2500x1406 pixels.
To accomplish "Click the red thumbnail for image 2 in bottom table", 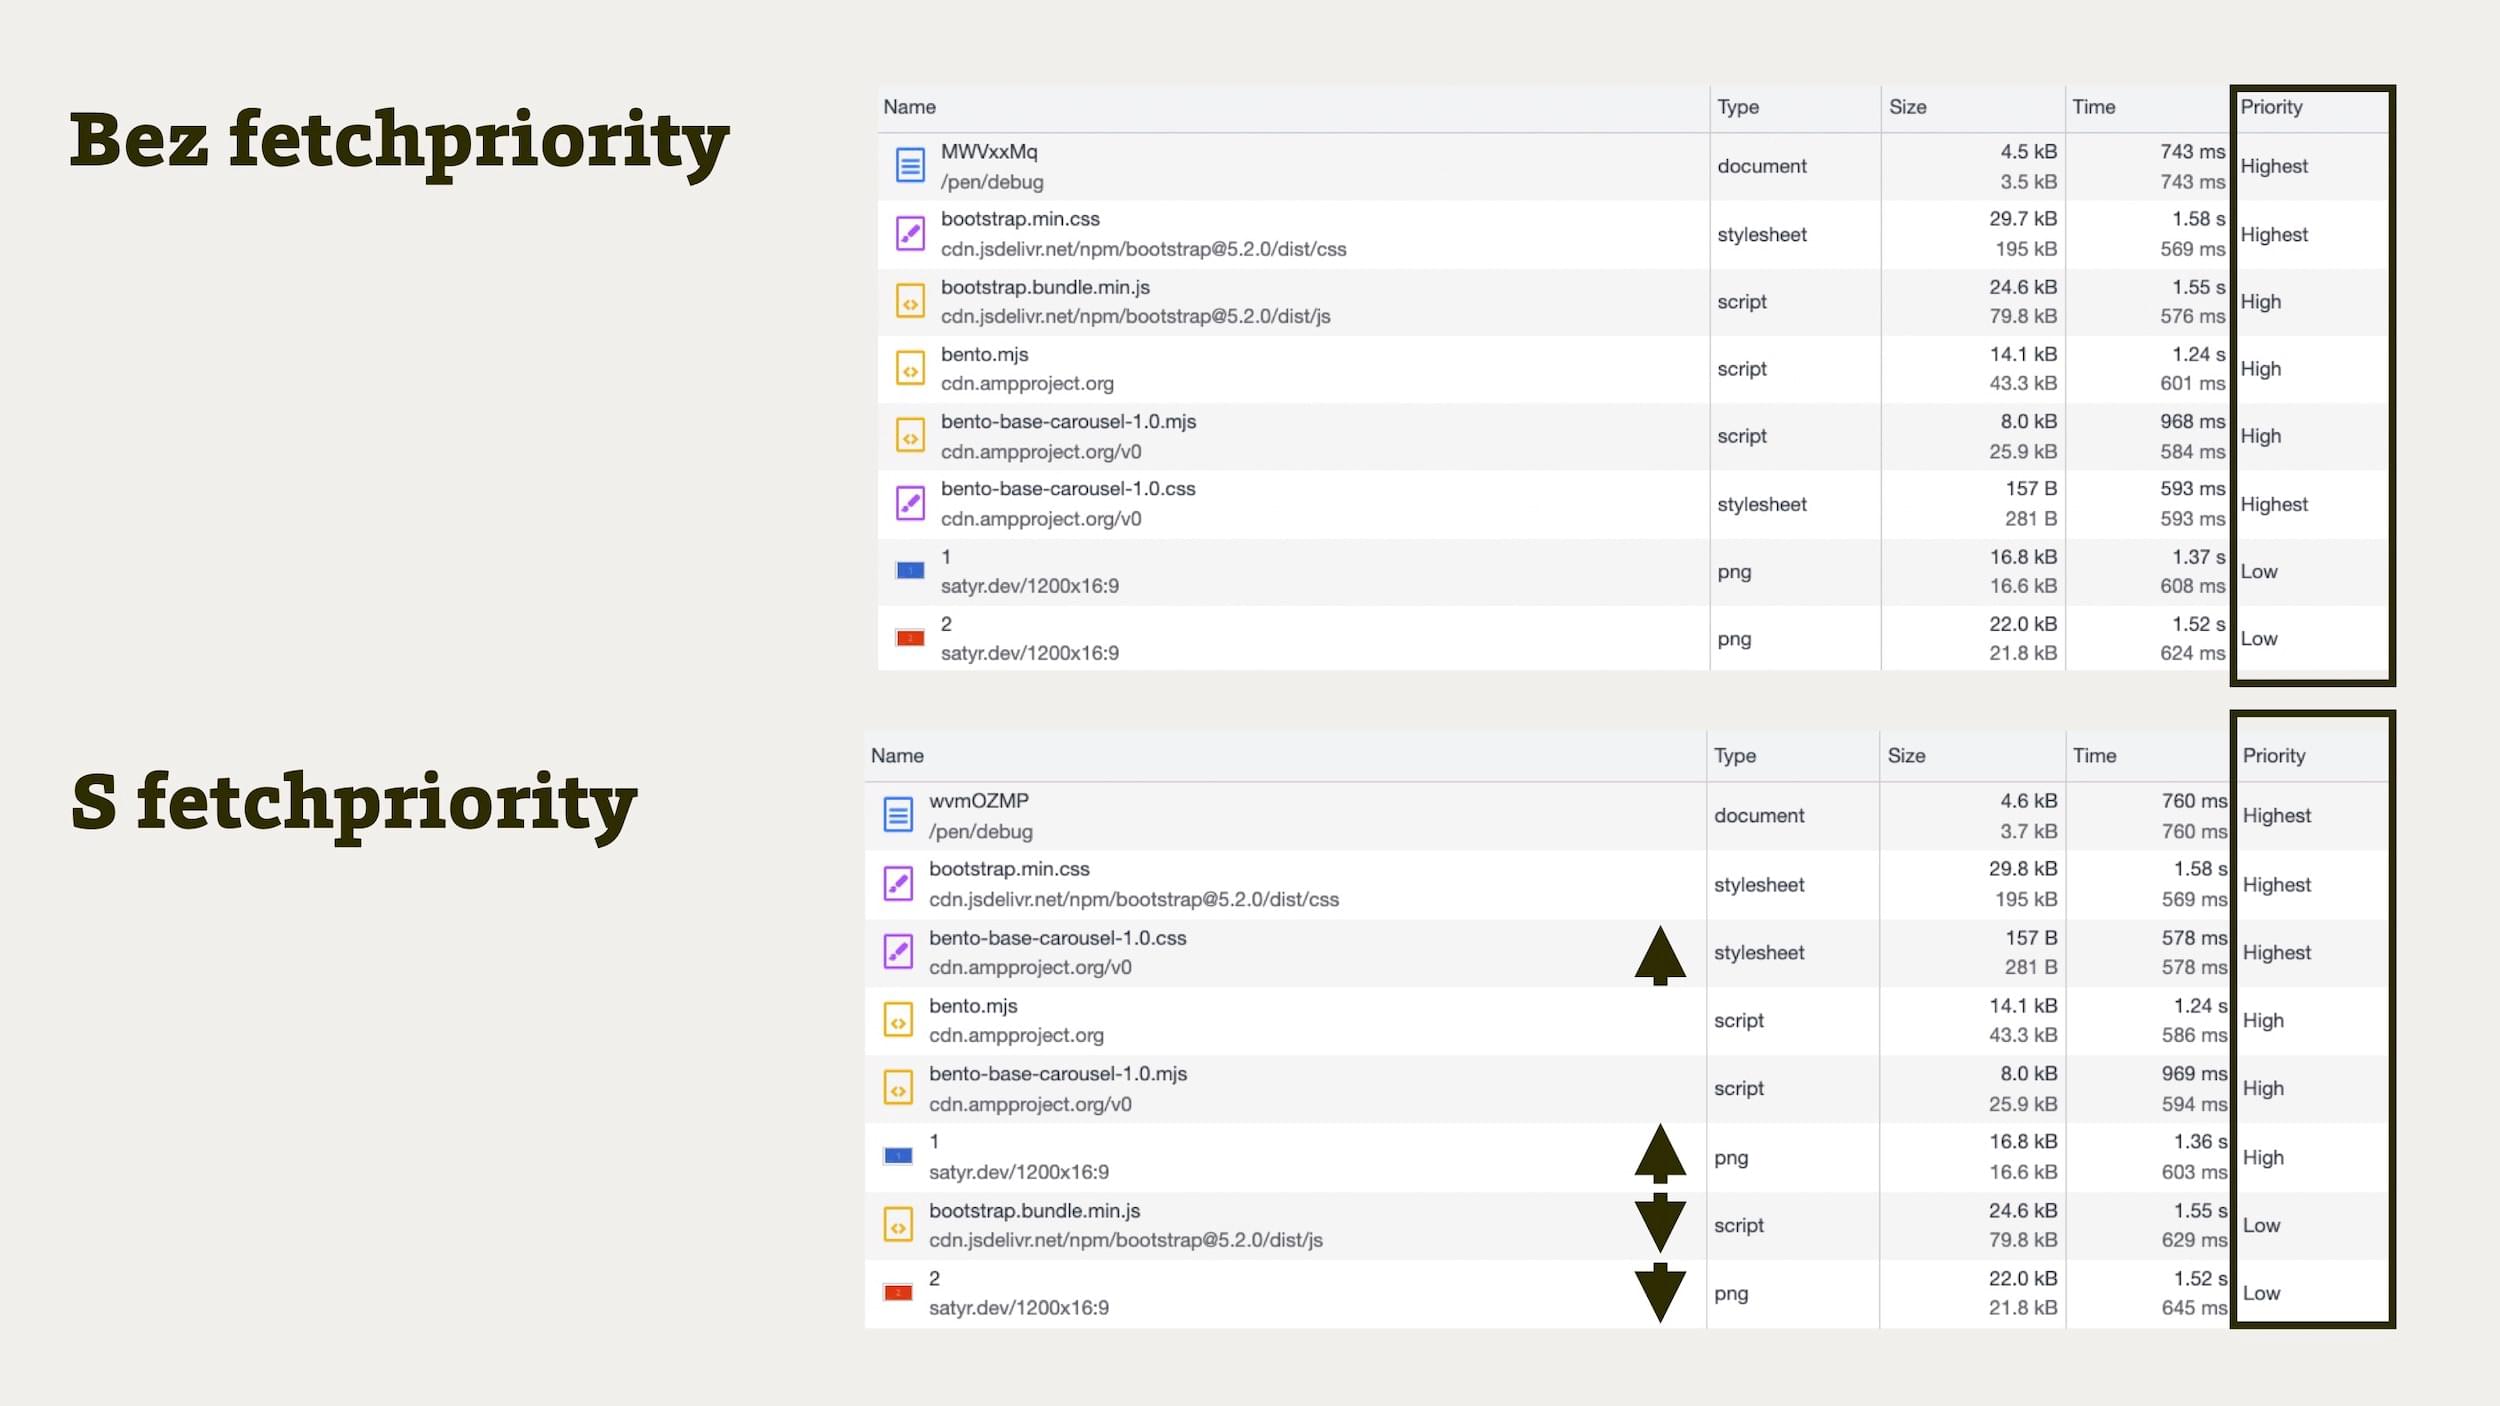I will (898, 1293).
